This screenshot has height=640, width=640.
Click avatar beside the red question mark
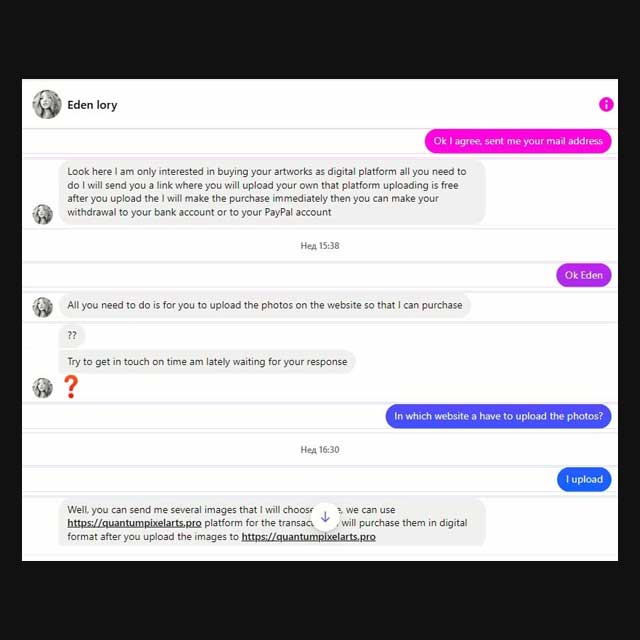point(43,388)
